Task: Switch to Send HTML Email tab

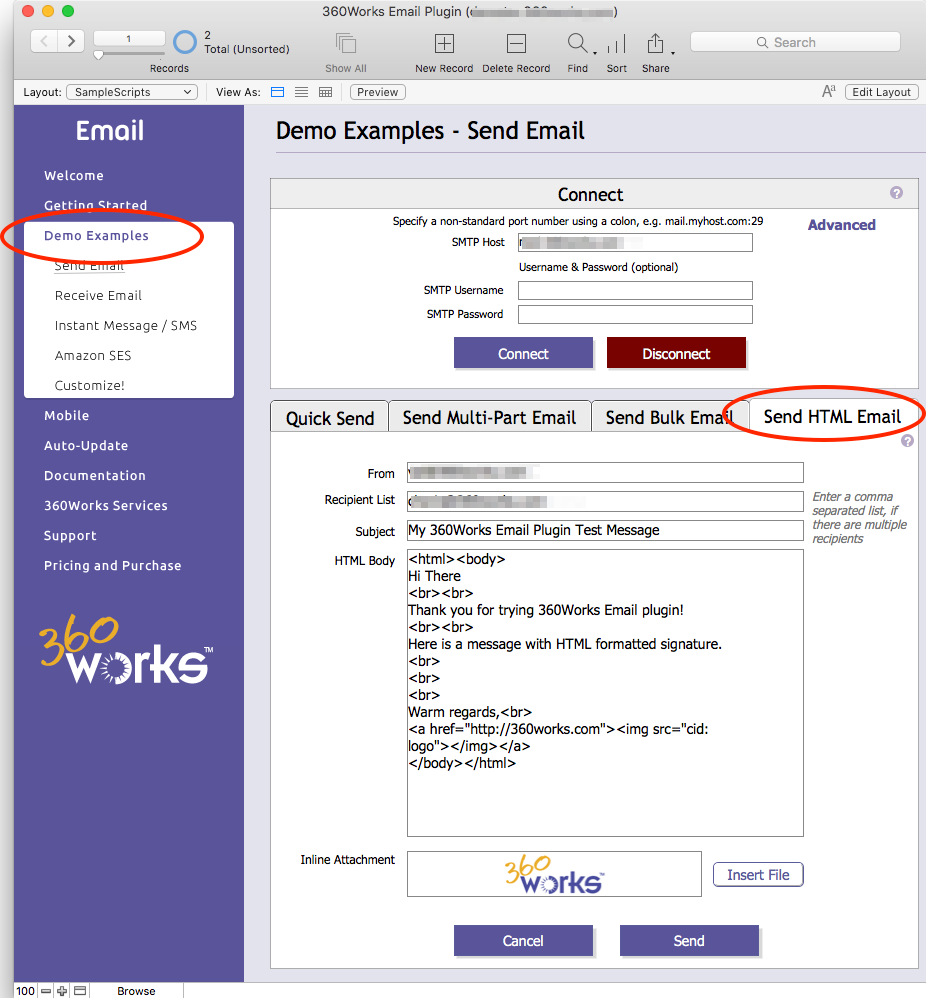Action: tap(832, 416)
